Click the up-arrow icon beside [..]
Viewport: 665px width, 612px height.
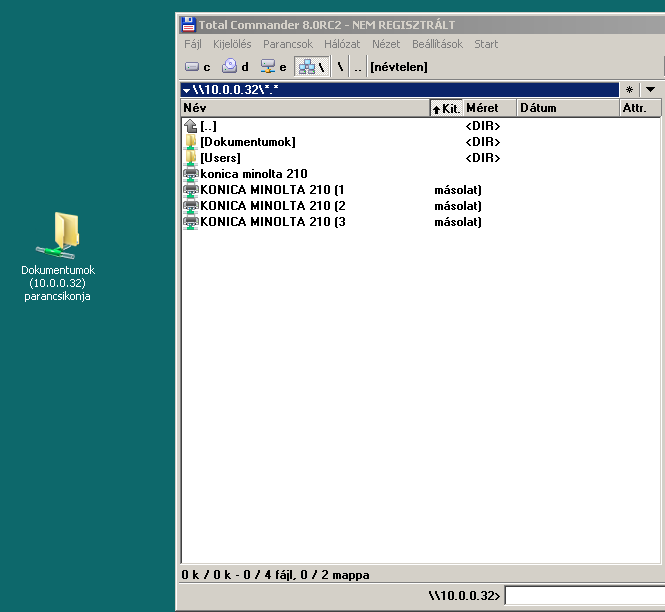point(190,126)
